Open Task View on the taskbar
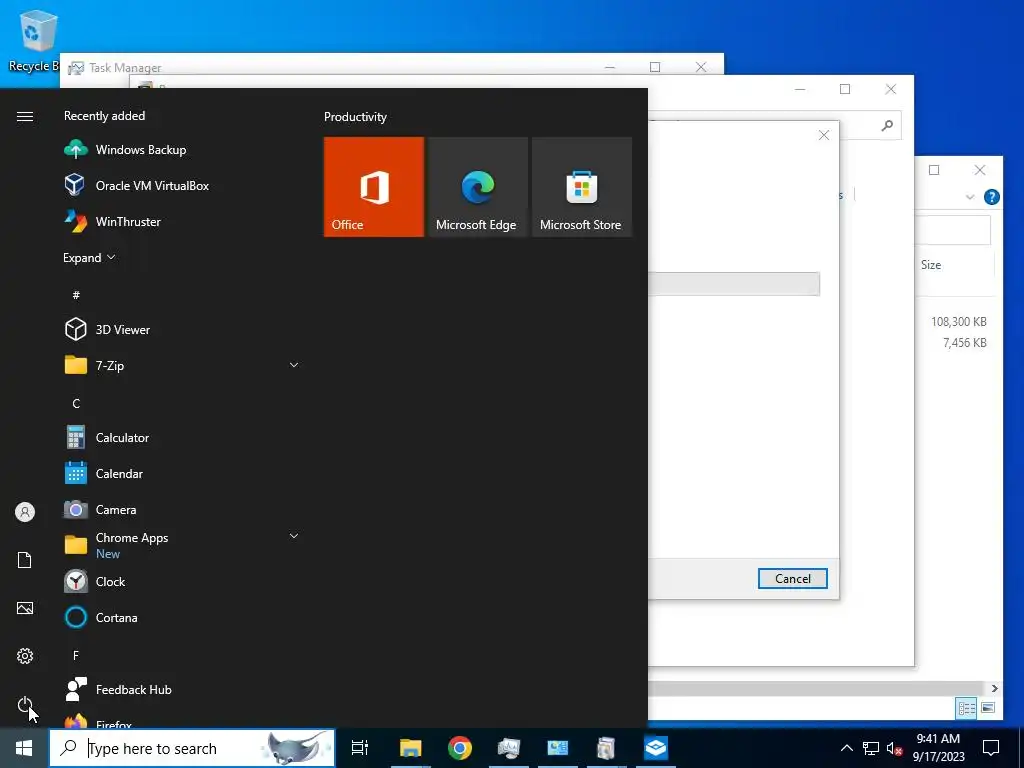The width and height of the screenshot is (1024, 768). pos(360,748)
